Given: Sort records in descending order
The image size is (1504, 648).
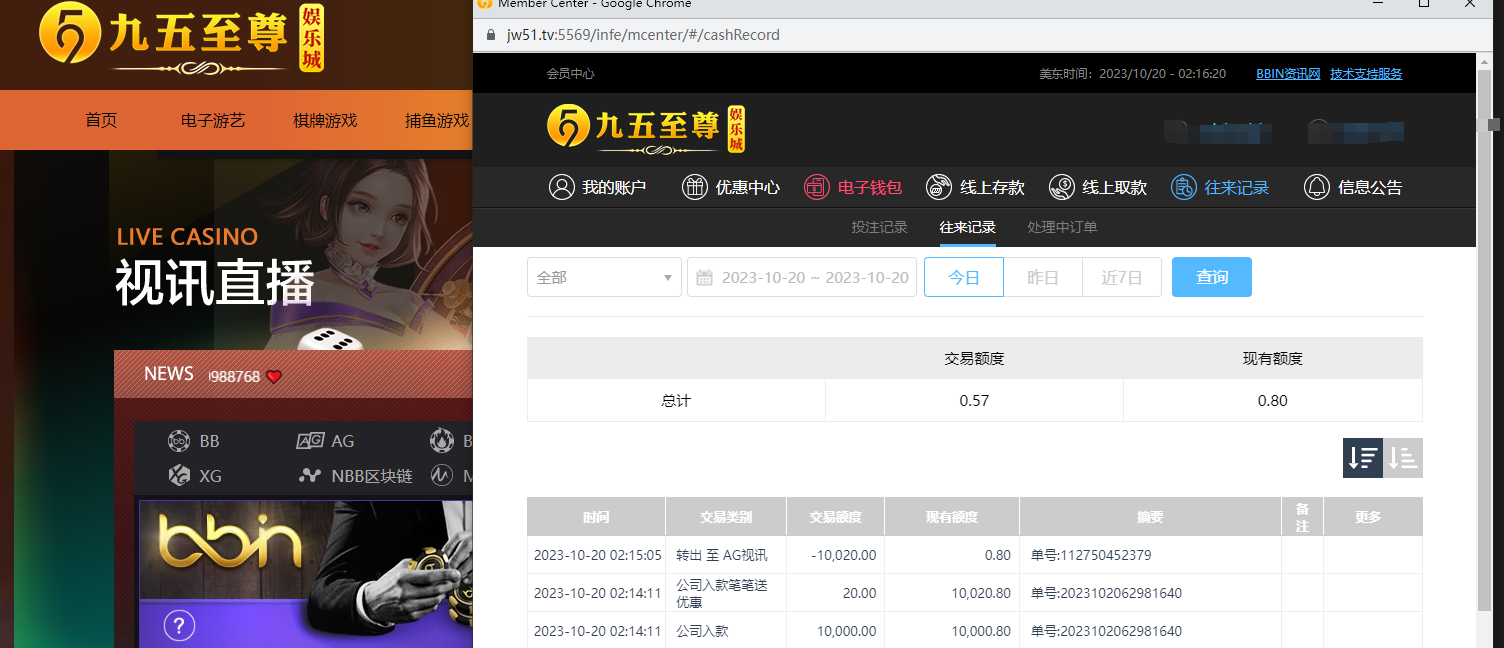Looking at the screenshot, I should (x=1362, y=458).
